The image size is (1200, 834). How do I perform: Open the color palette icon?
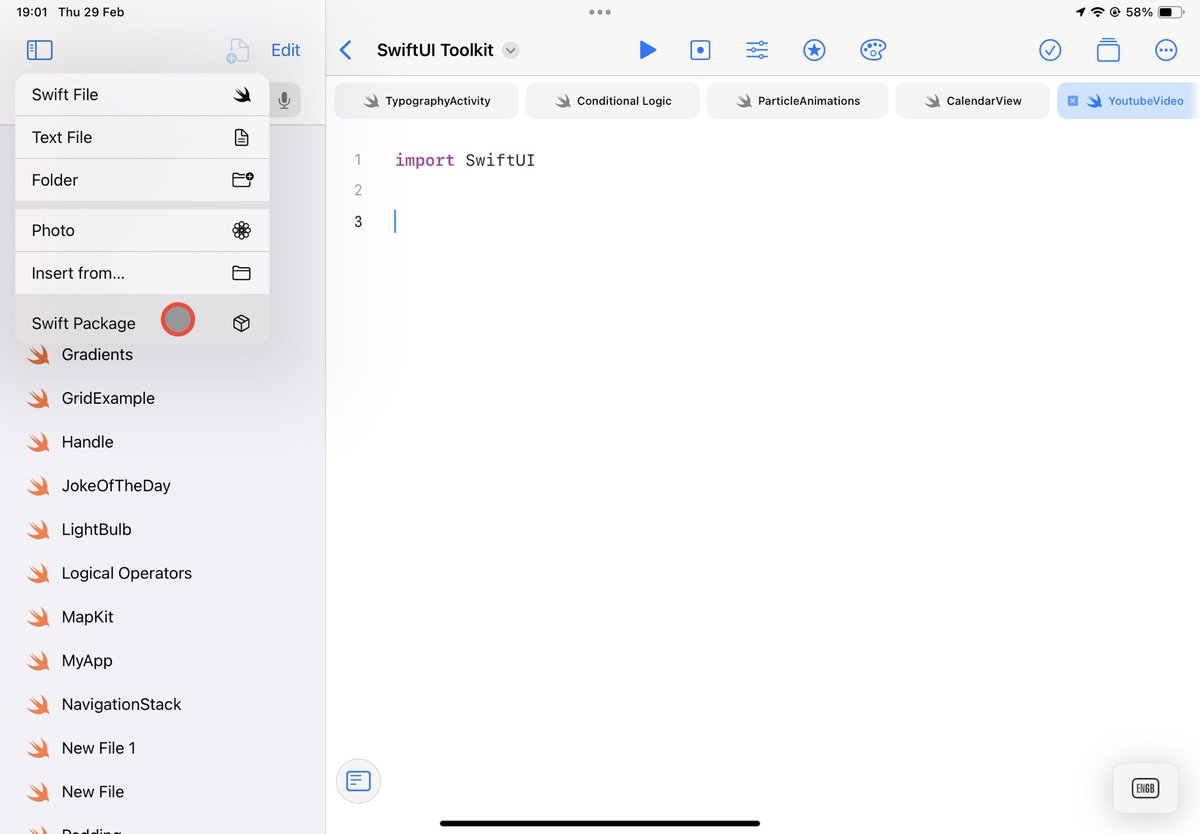point(873,50)
